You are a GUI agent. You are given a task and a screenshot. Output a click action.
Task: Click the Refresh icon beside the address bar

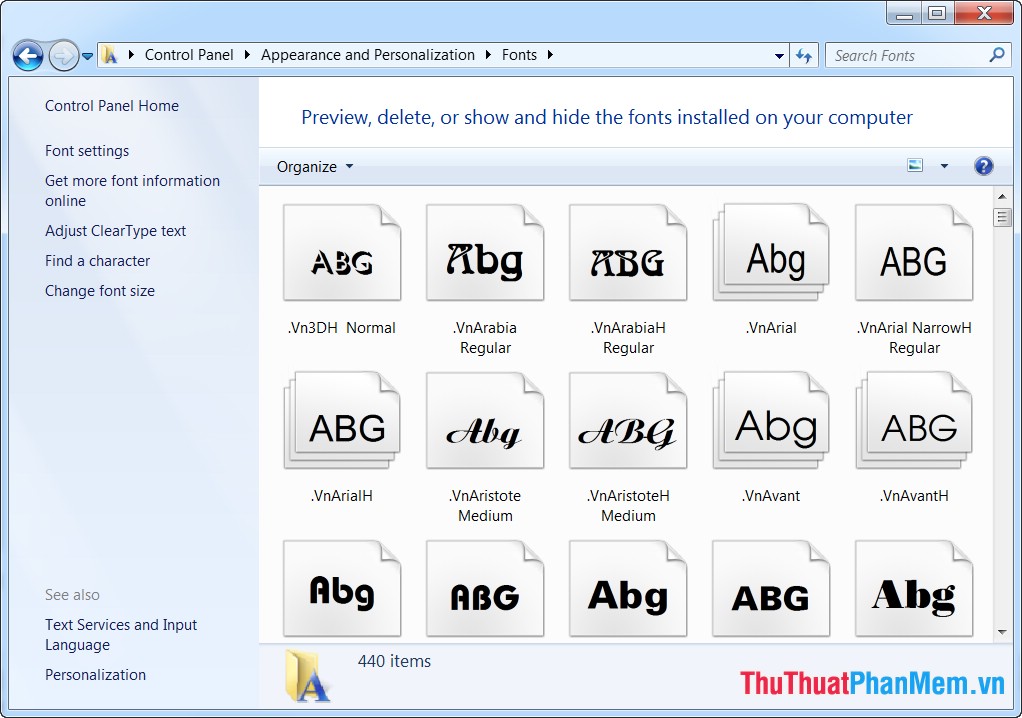804,55
